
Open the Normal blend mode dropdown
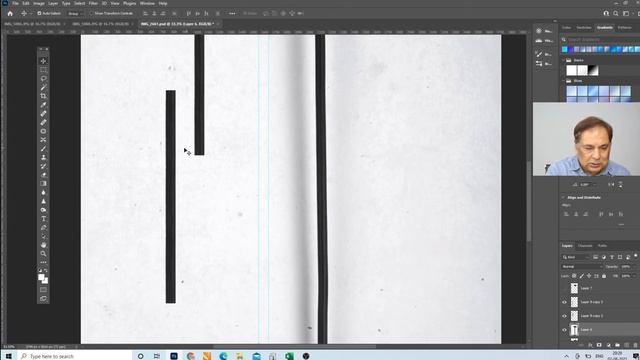tap(581, 267)
